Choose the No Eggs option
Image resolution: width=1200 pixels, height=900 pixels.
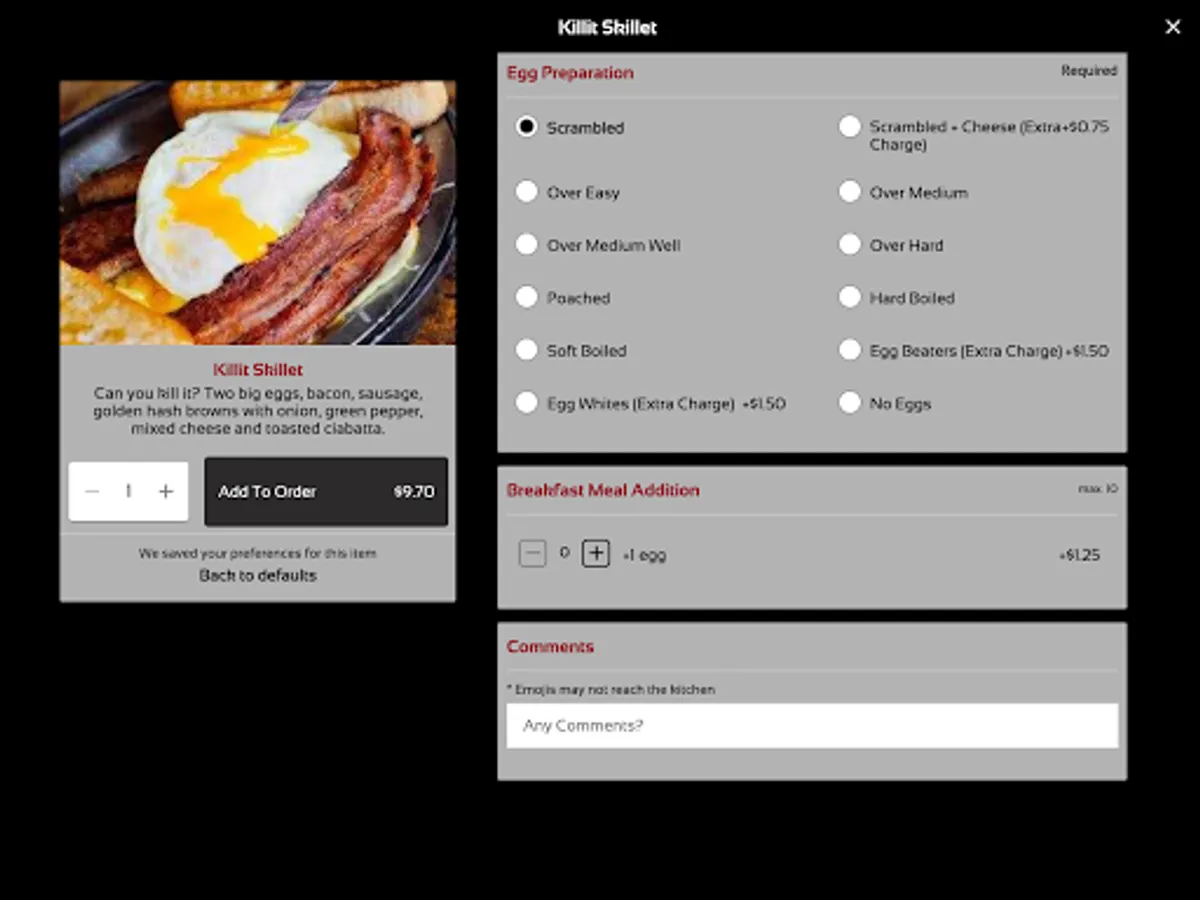tap(850, 402)
